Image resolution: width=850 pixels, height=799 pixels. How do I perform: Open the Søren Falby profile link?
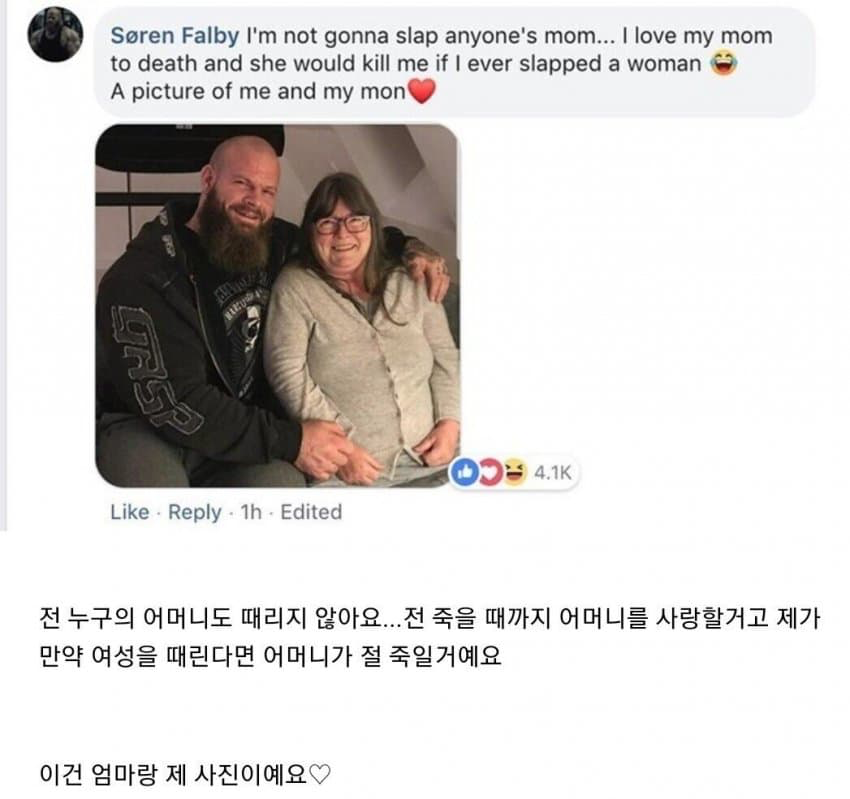pos(175,36)
